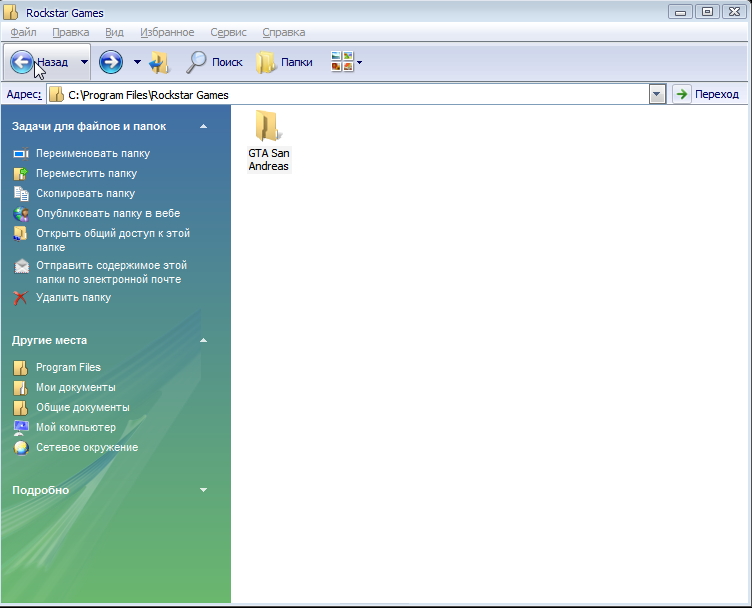
Task: Click the Мои документы folder icon
Action: click(x=21, y=388)
